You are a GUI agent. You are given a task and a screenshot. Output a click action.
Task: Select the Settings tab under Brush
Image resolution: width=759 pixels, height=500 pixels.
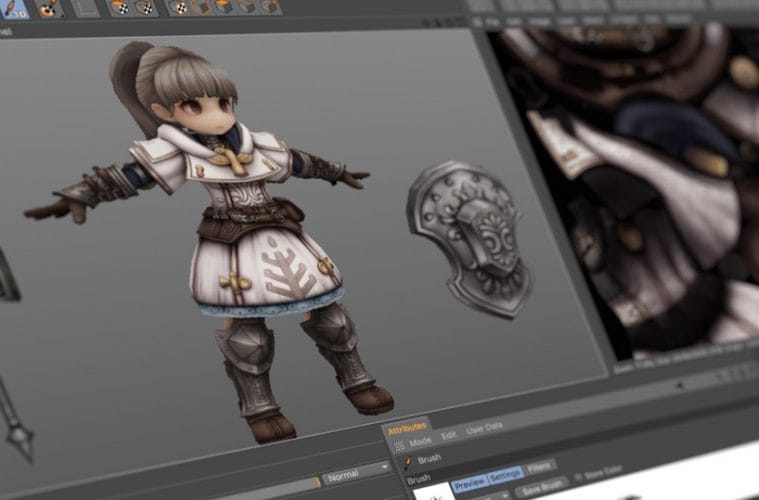pos(505,477)
